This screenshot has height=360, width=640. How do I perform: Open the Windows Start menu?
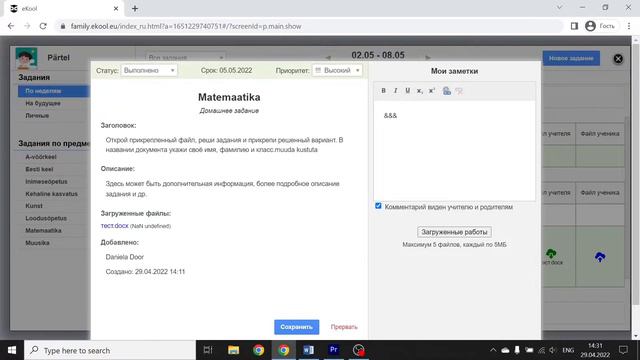(x=12, y=350)
